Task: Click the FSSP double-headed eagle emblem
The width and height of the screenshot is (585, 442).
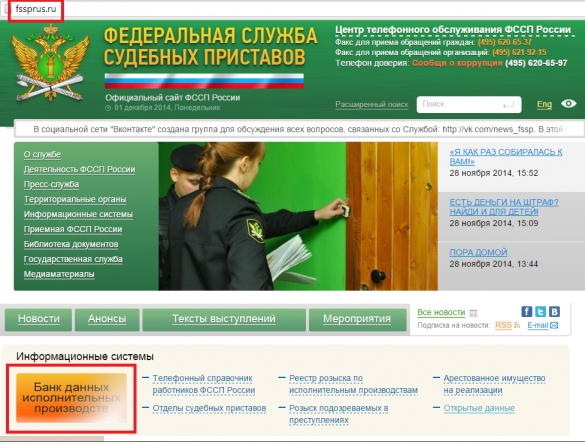Action: 50,63
